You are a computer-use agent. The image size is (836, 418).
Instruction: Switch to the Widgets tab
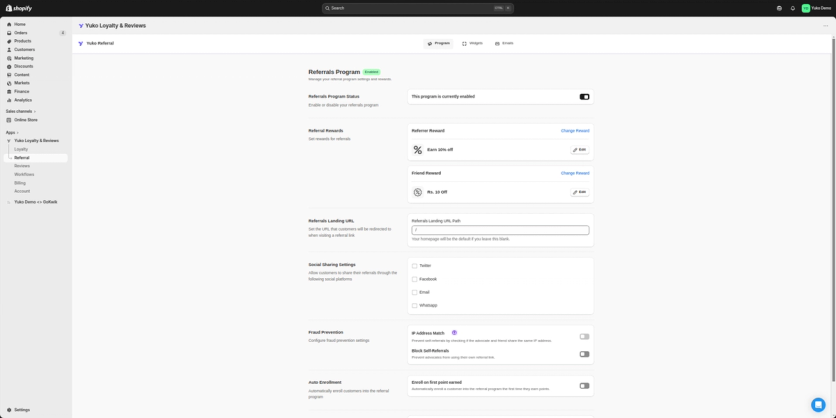pyautogui.click(x=472, y=43)
